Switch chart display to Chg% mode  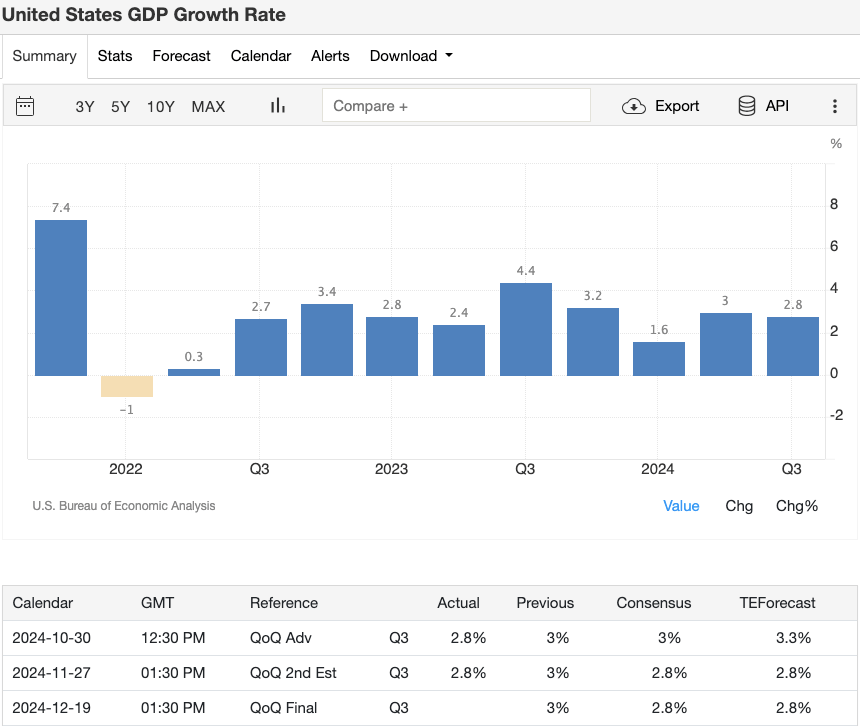point(796,506)
